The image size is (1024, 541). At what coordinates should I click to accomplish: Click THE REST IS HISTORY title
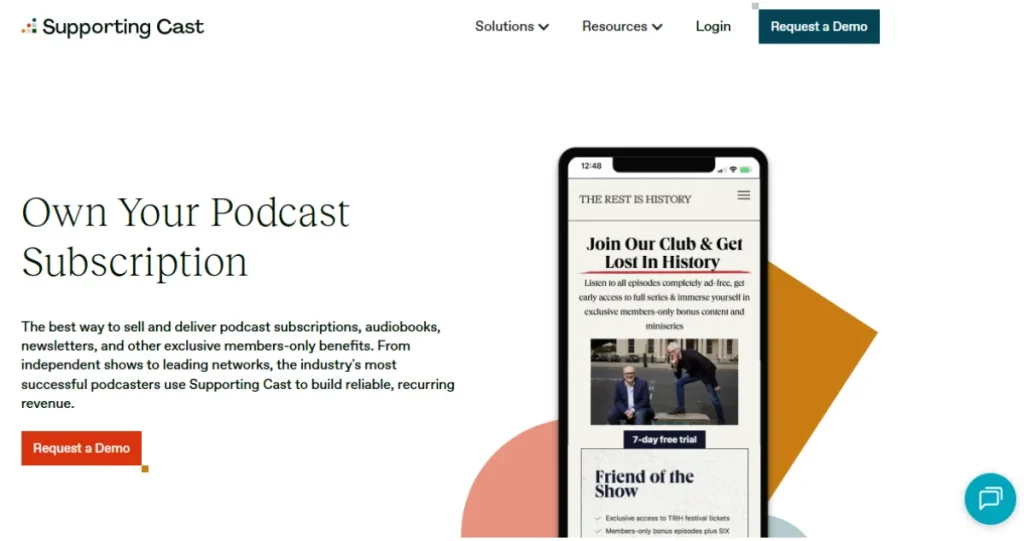pos(635,199)
